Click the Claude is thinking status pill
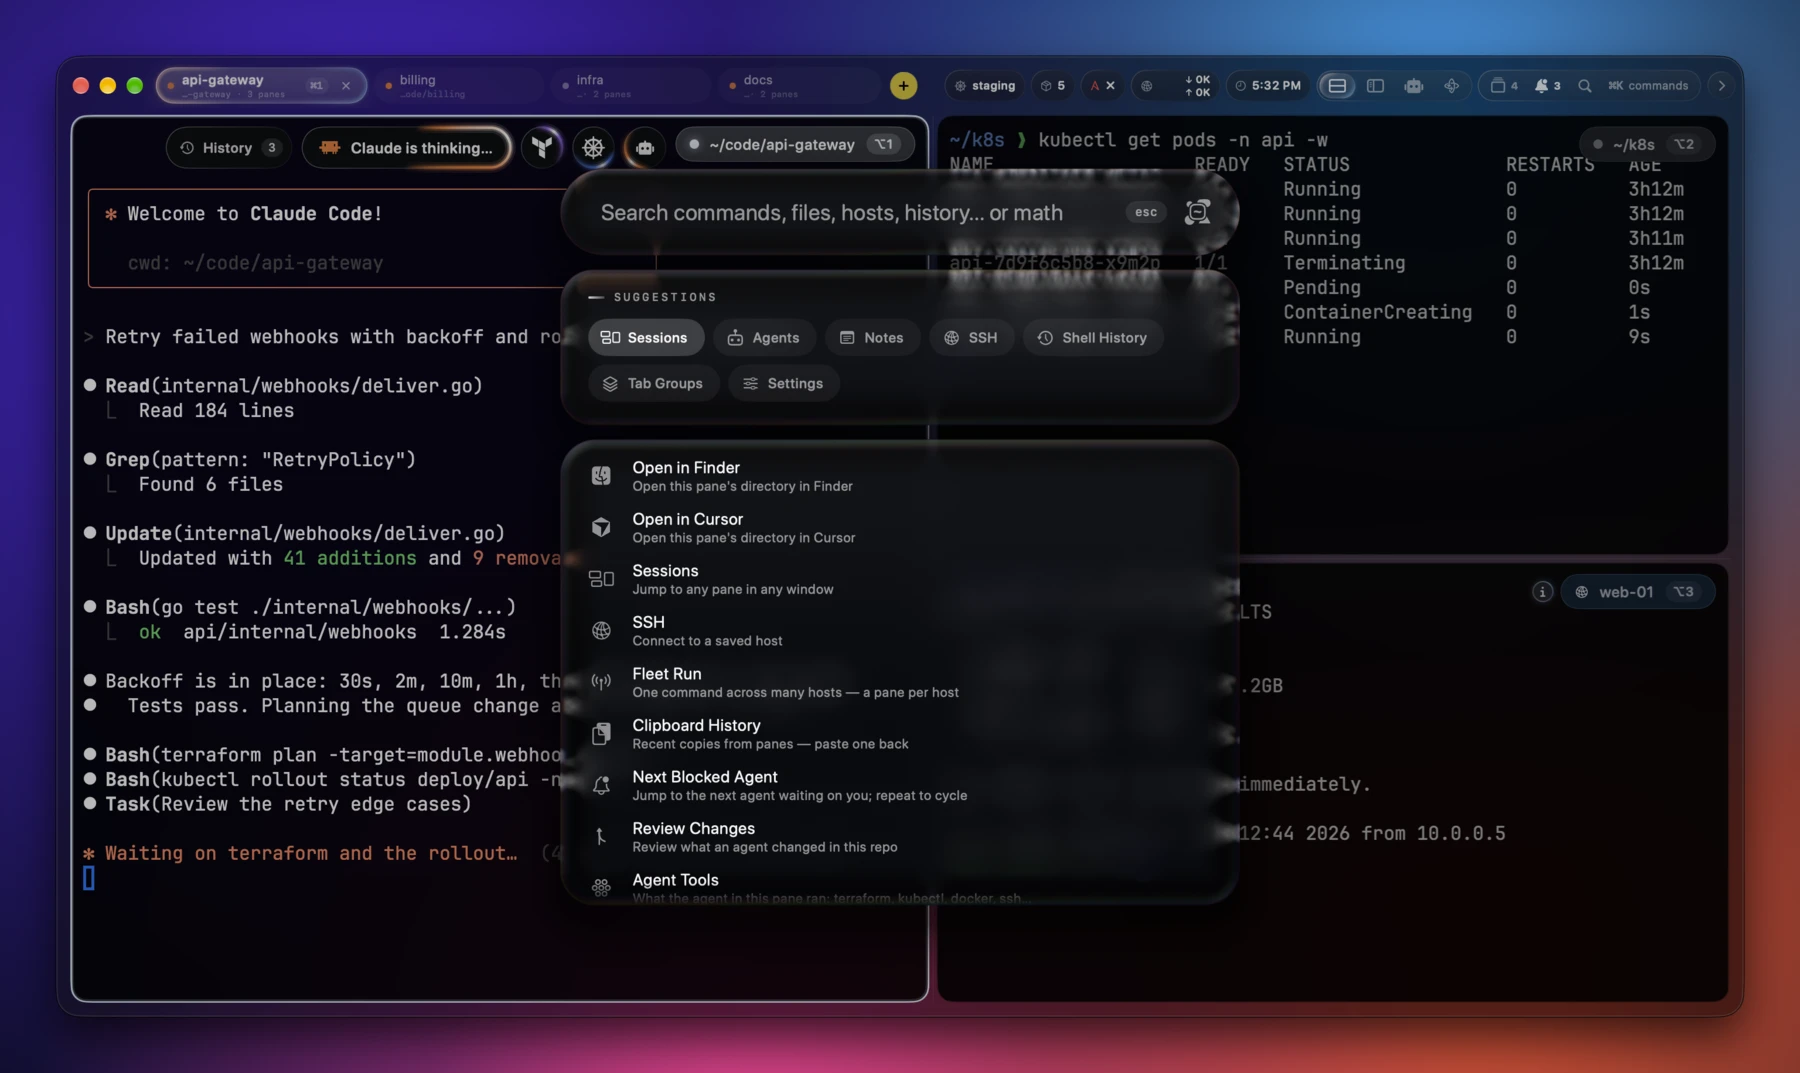Screen dimensions: 1800x1073 407,148
